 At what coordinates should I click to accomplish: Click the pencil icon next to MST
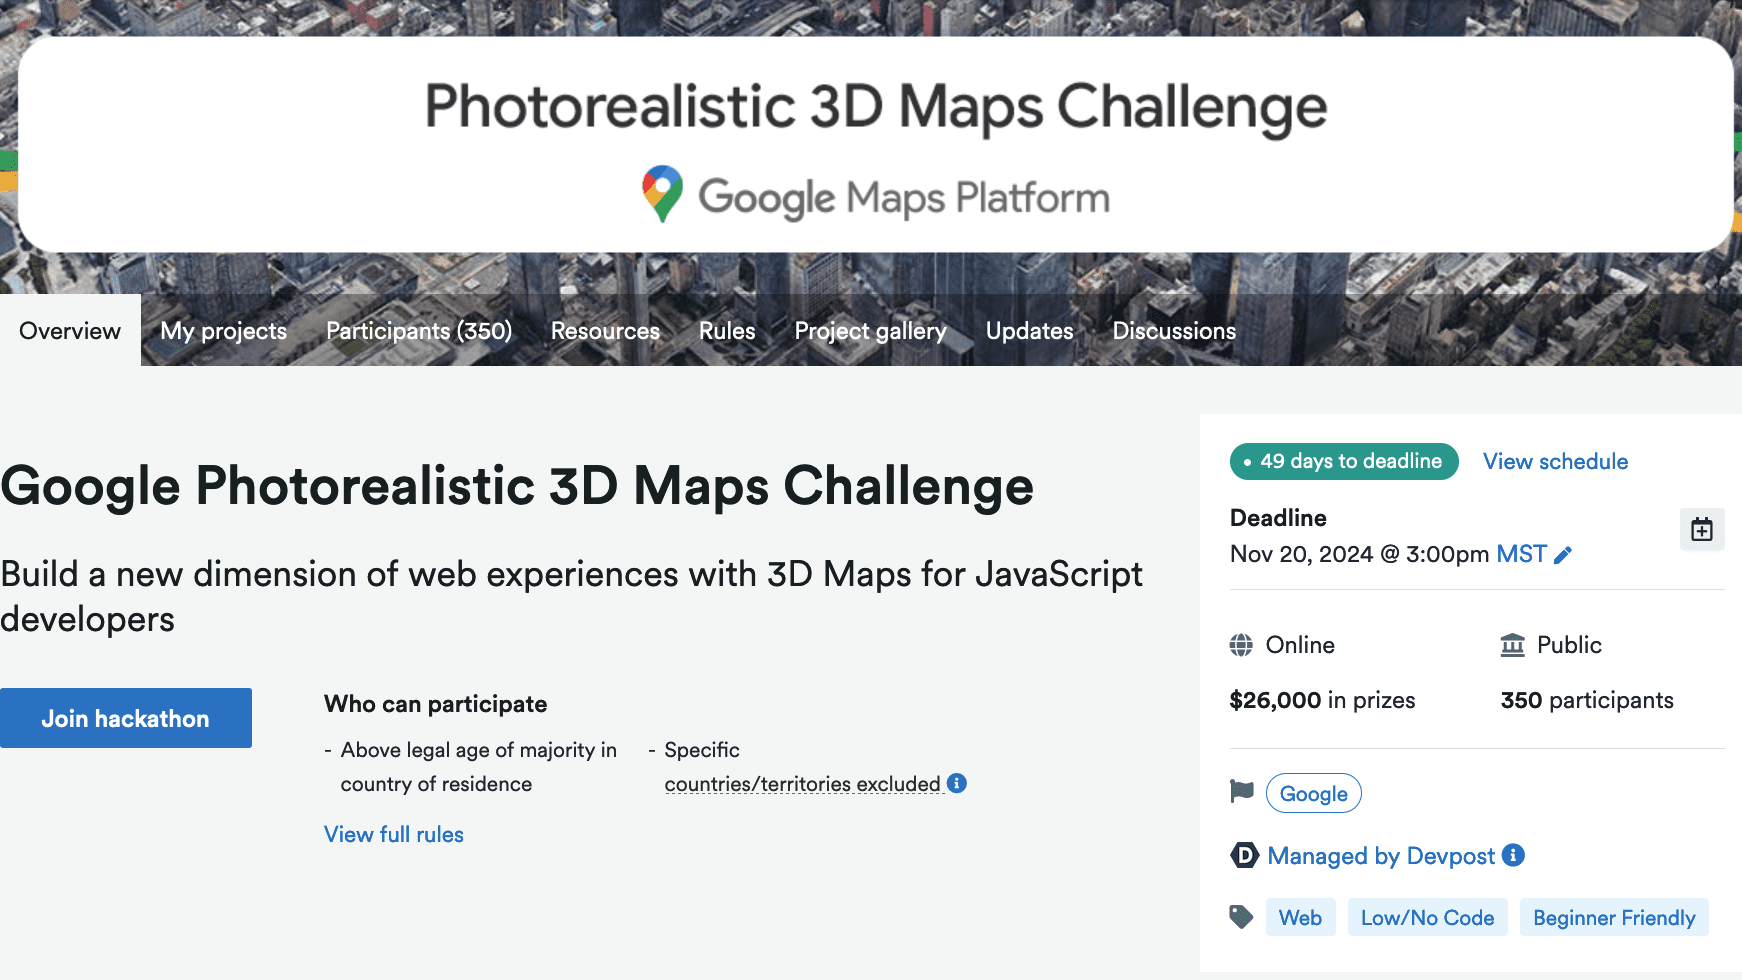point(1562,553)
